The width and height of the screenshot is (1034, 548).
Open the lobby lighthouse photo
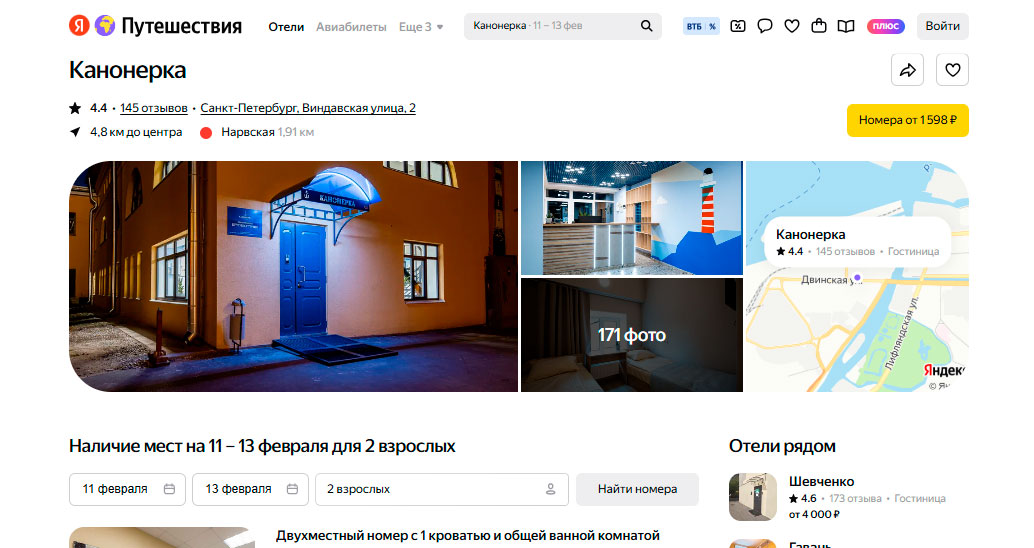(632, 218)
